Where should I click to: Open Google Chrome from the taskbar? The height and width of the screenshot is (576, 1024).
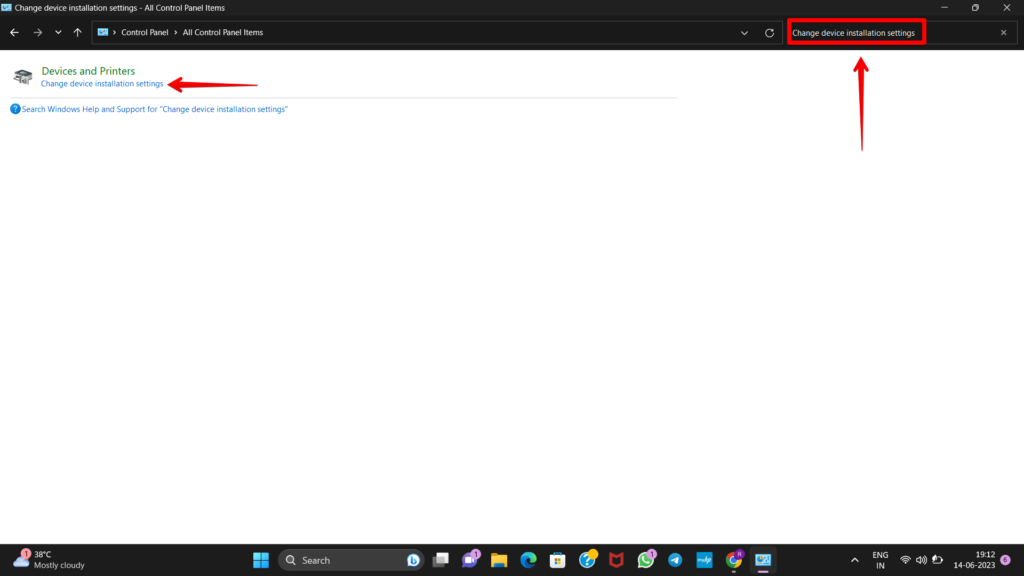pos(734,560)
